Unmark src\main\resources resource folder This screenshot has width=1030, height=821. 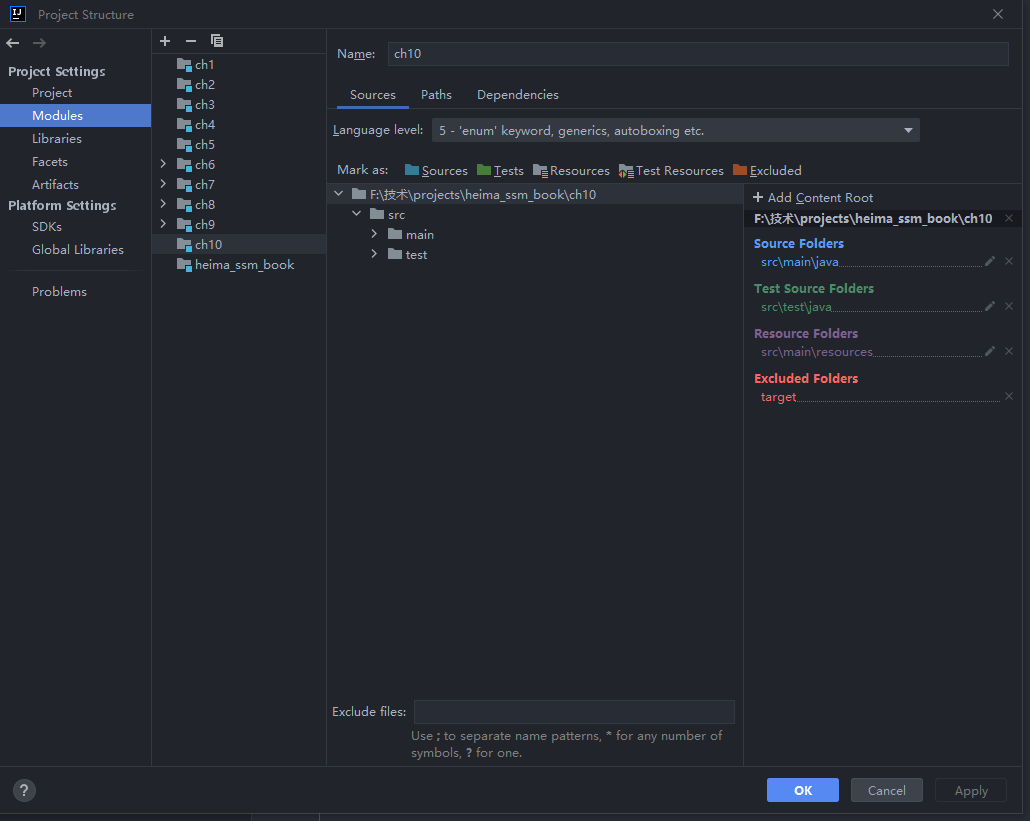1009,351
